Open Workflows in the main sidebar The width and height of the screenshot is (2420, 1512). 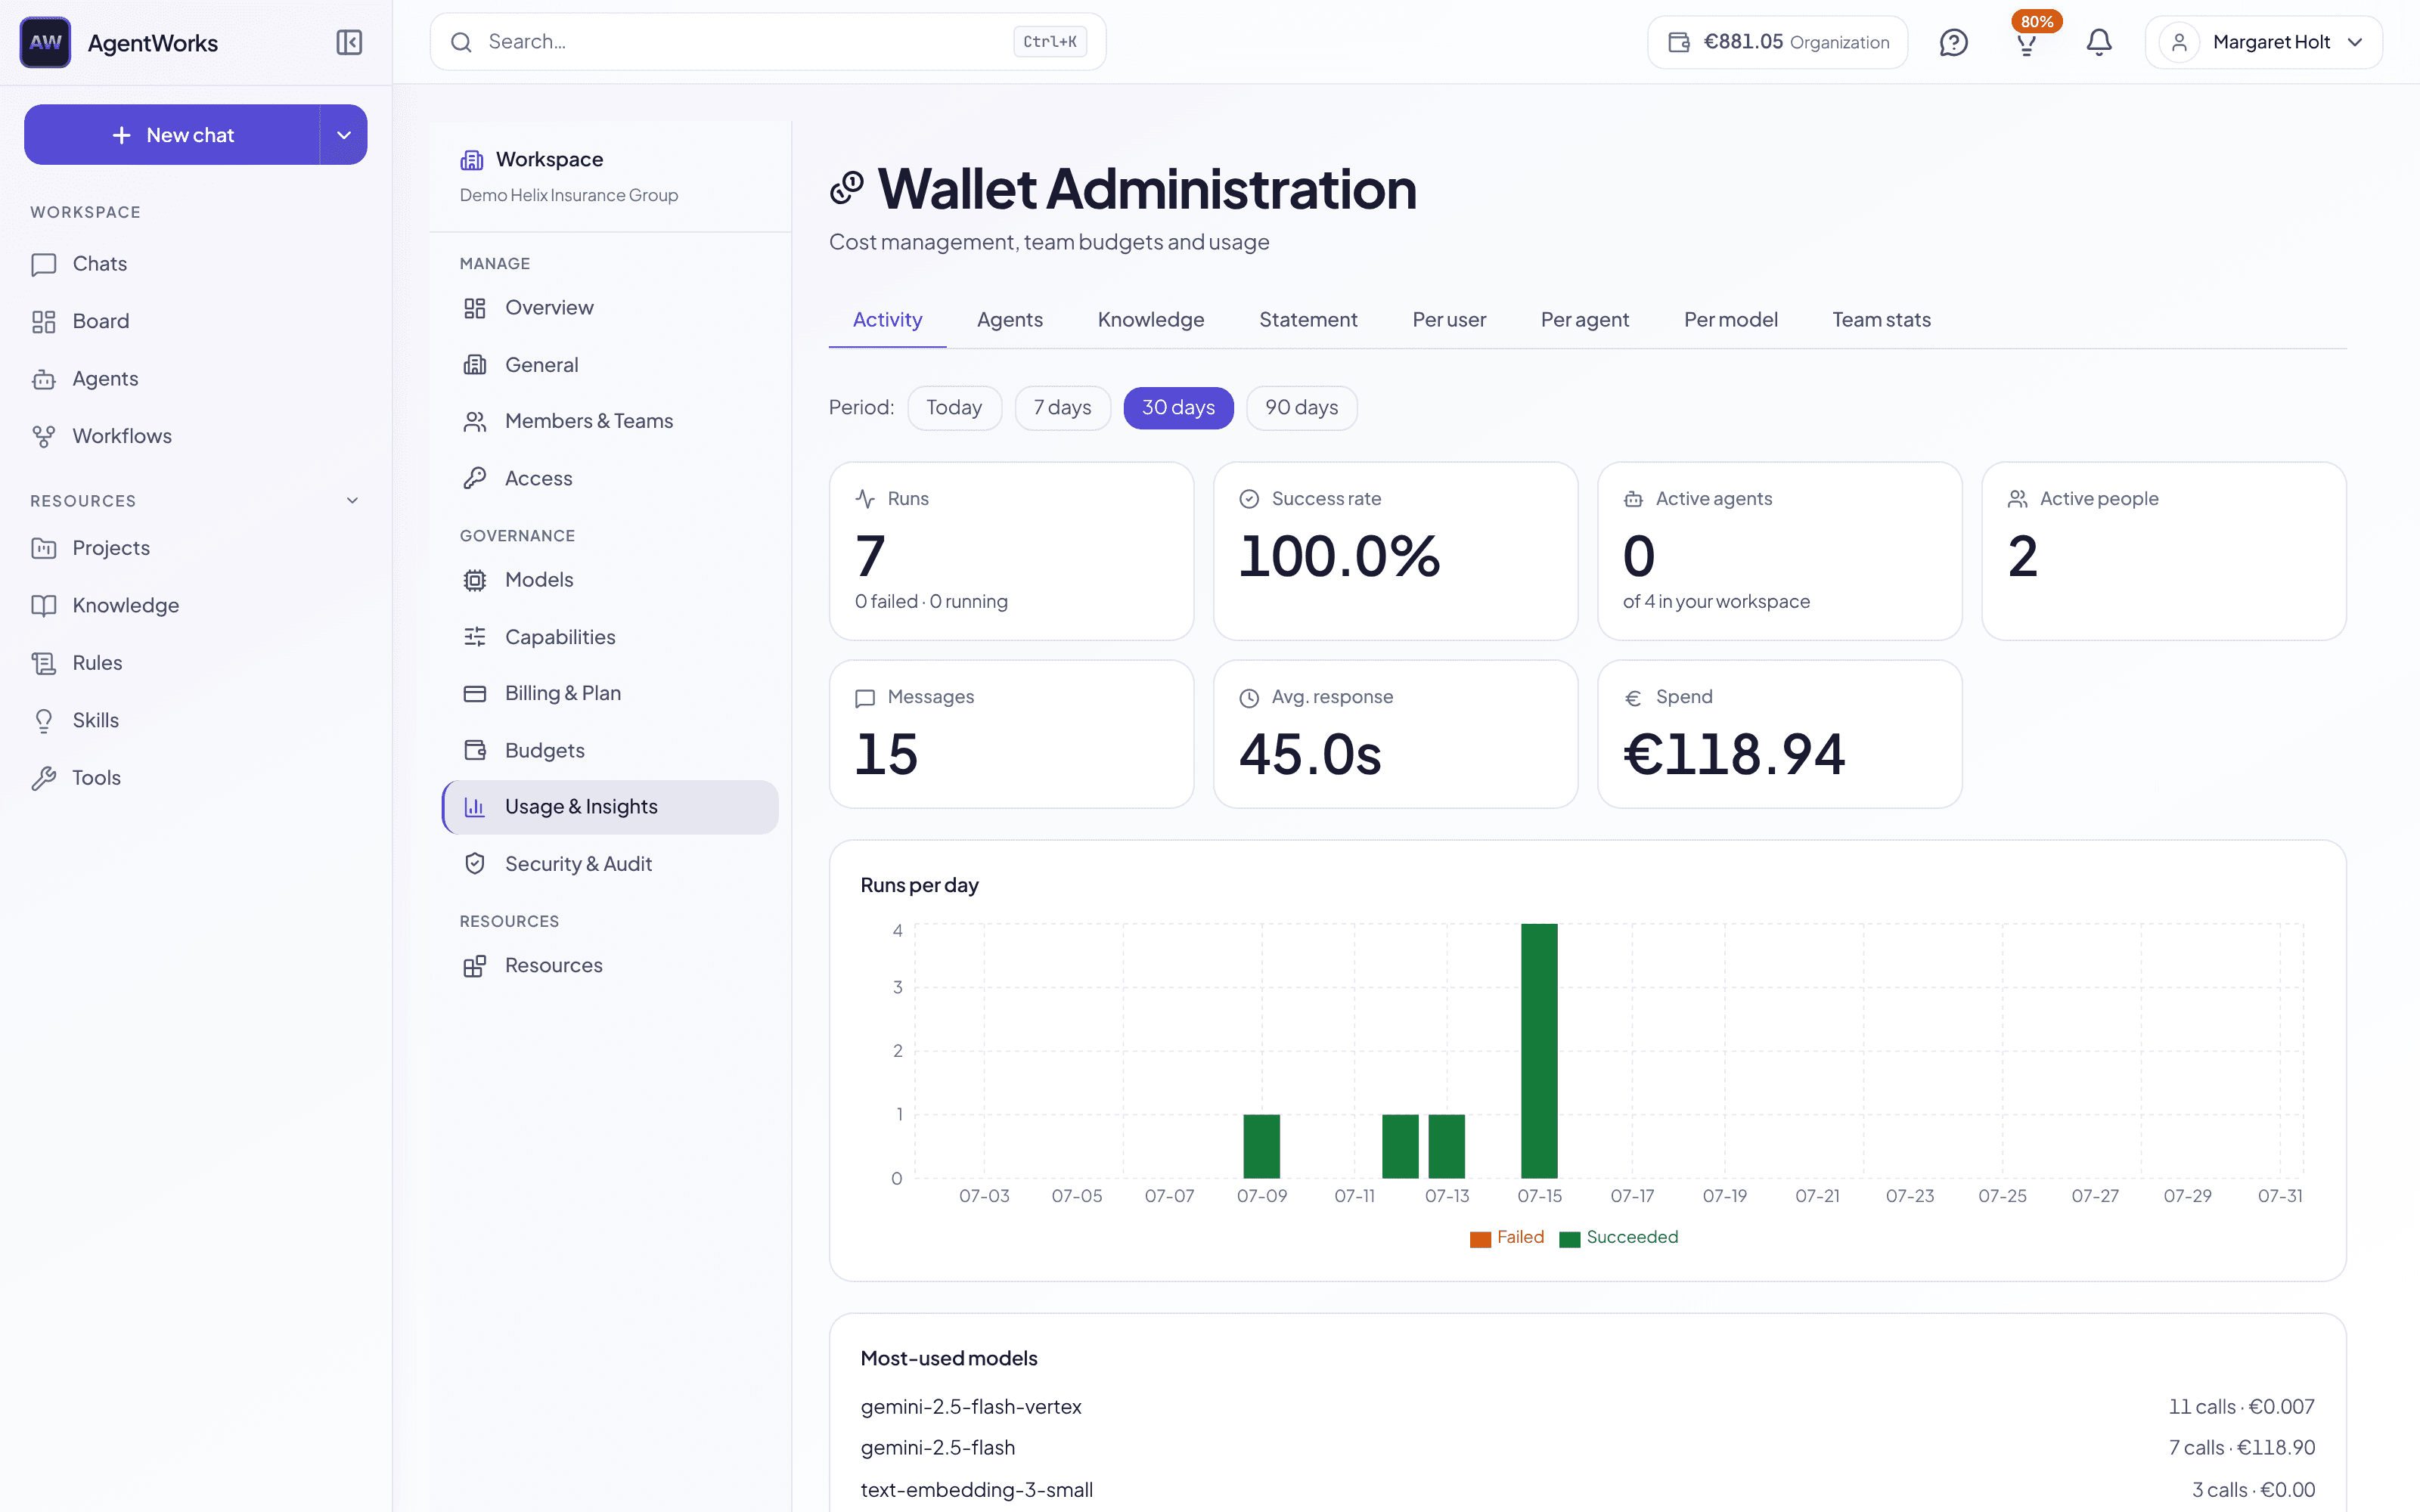click(196, 436)
